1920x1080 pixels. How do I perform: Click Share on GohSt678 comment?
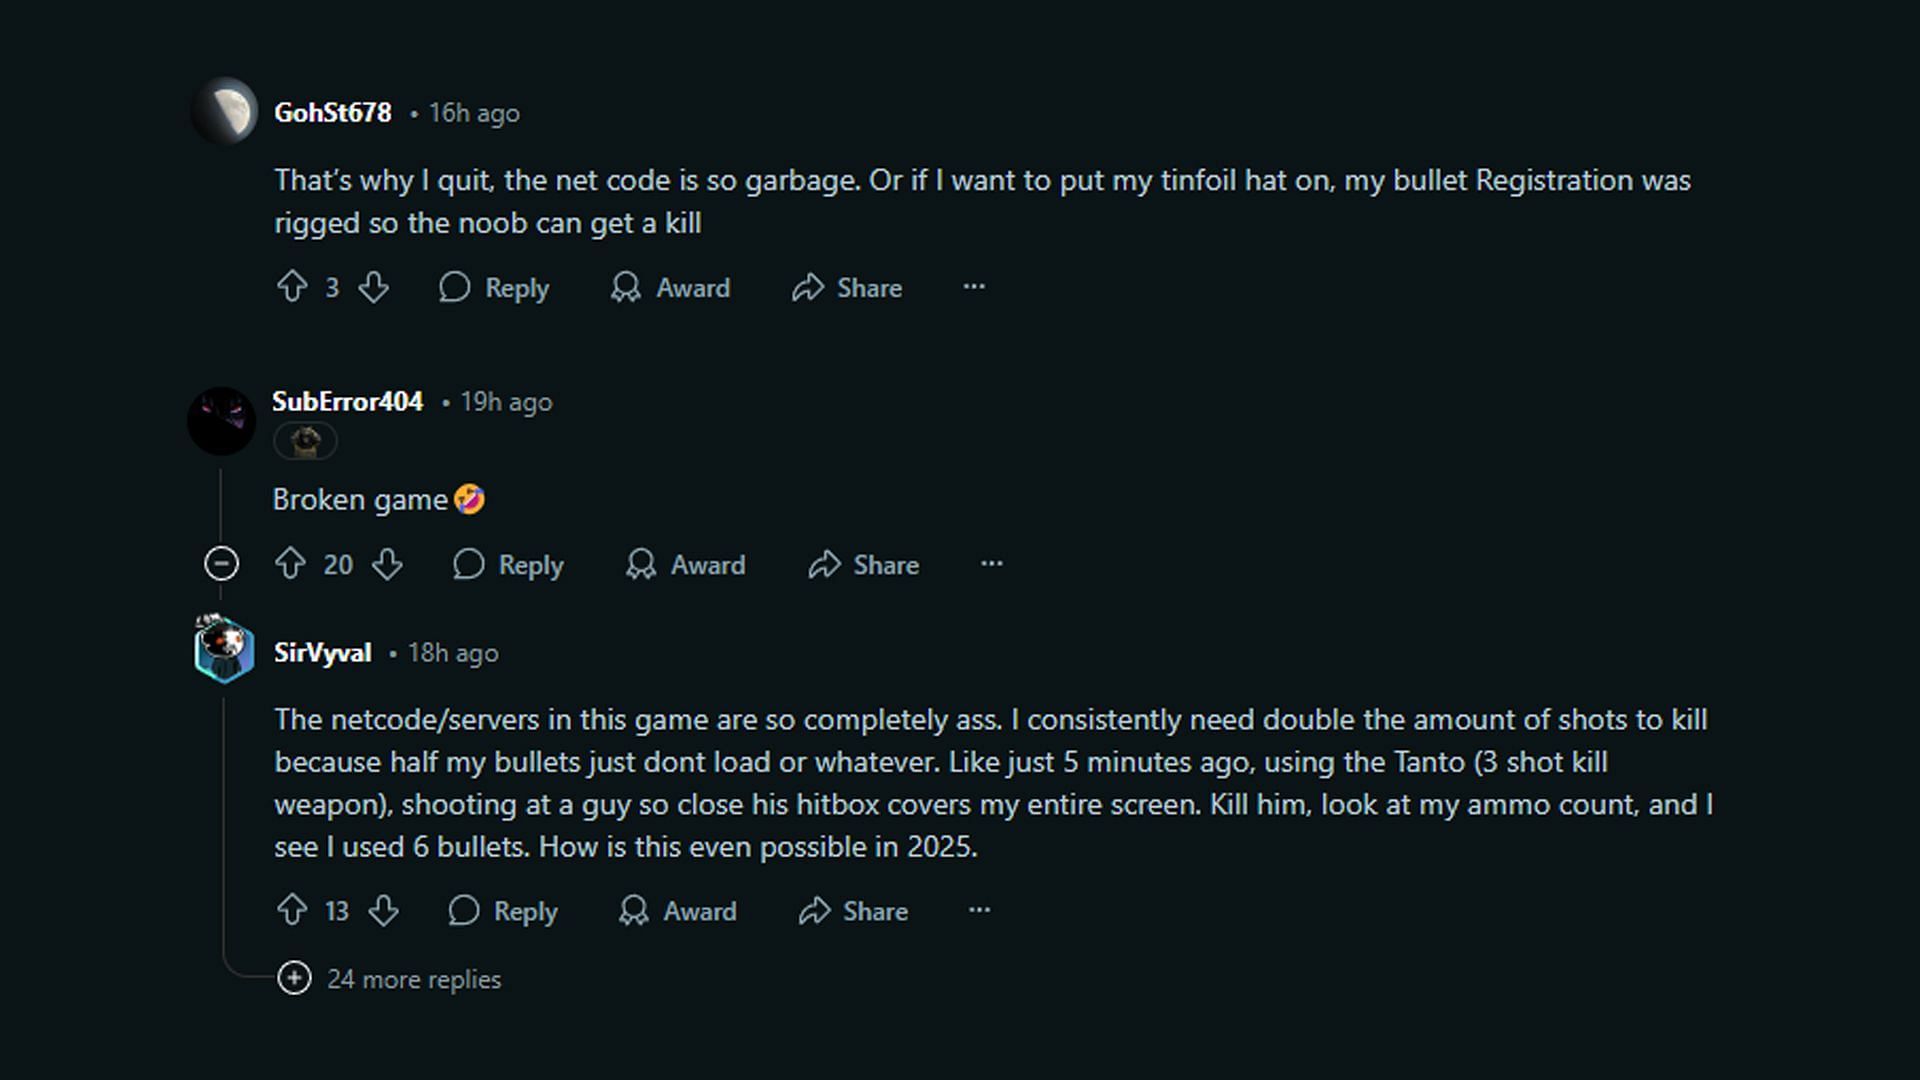(x=848, y=287)
